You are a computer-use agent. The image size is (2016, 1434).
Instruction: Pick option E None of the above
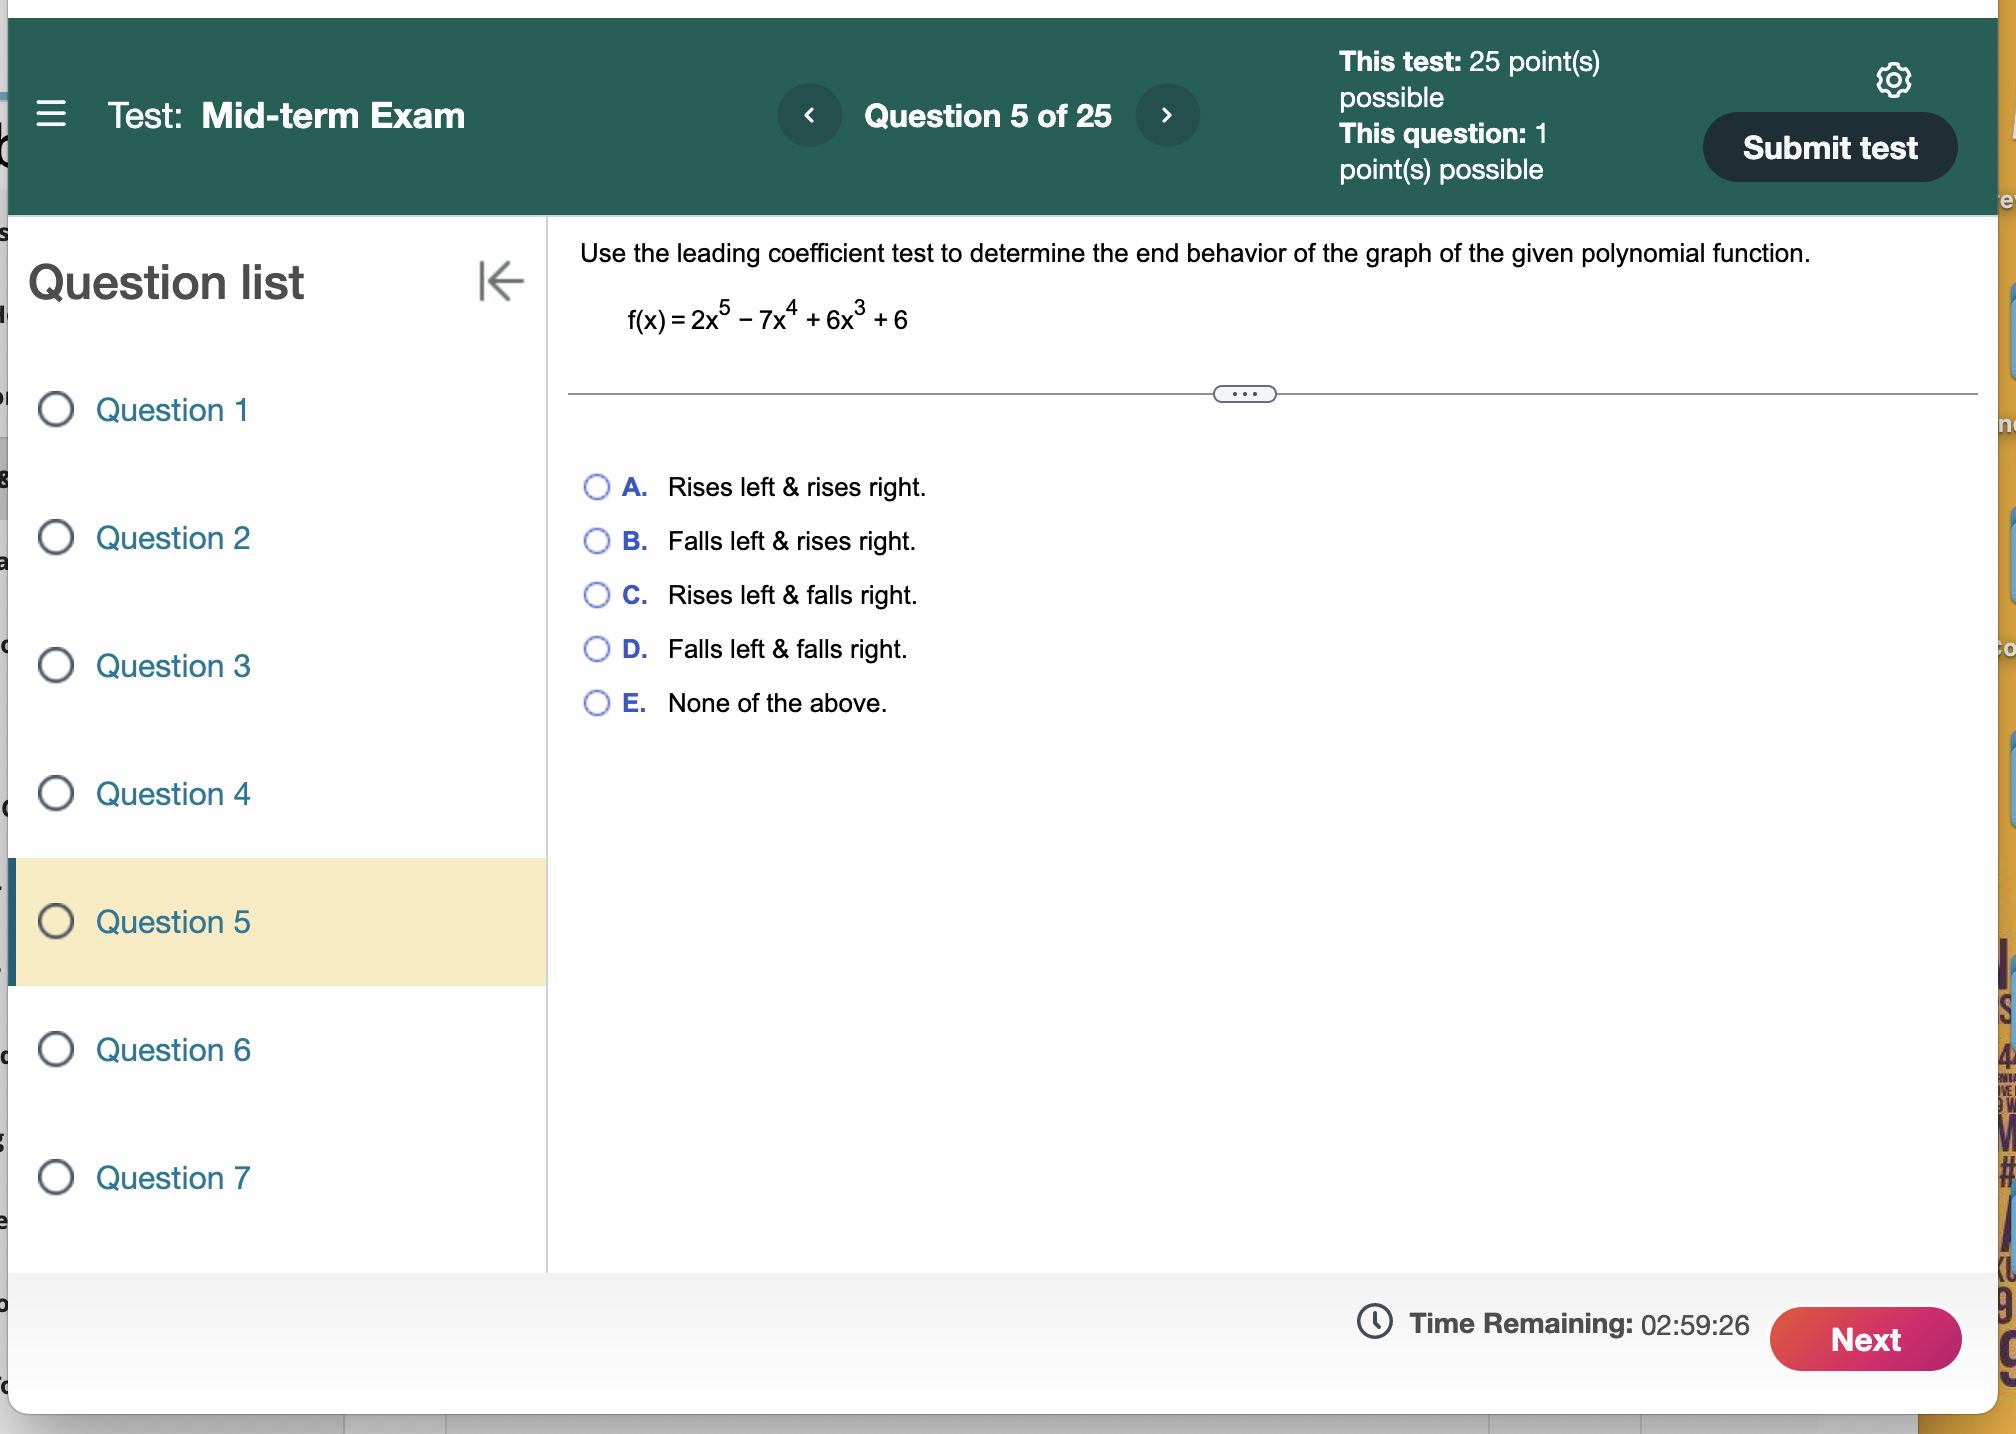597,703
